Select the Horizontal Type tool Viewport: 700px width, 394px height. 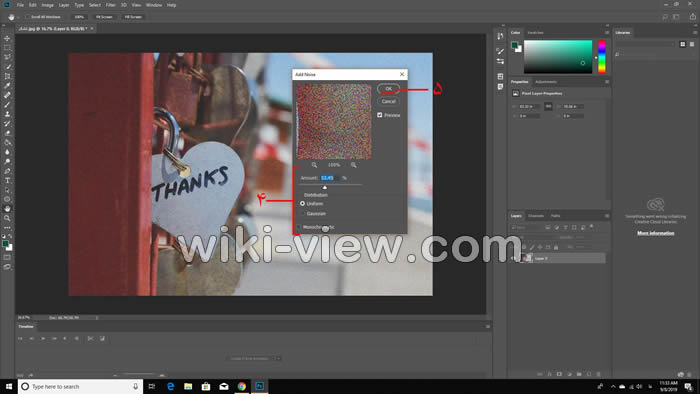pyautogui.click(x=7, y=180)
